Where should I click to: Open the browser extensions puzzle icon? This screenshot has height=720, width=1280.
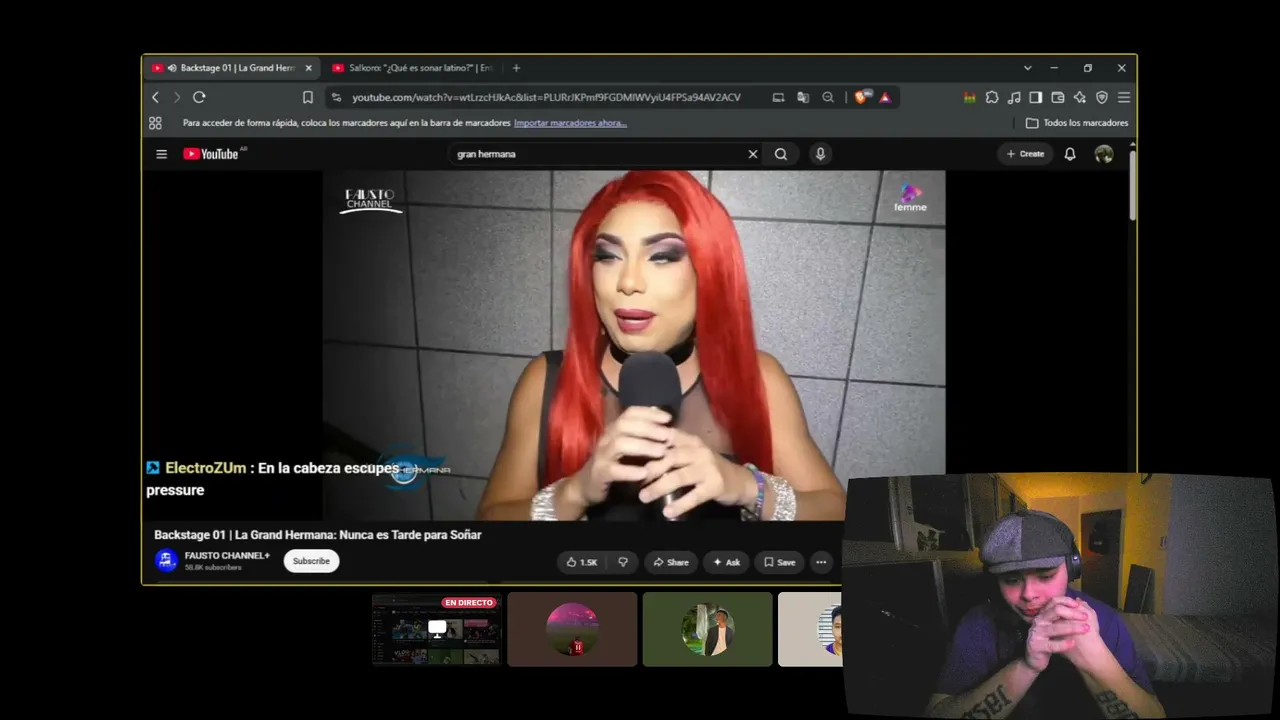tap(992, 97)
